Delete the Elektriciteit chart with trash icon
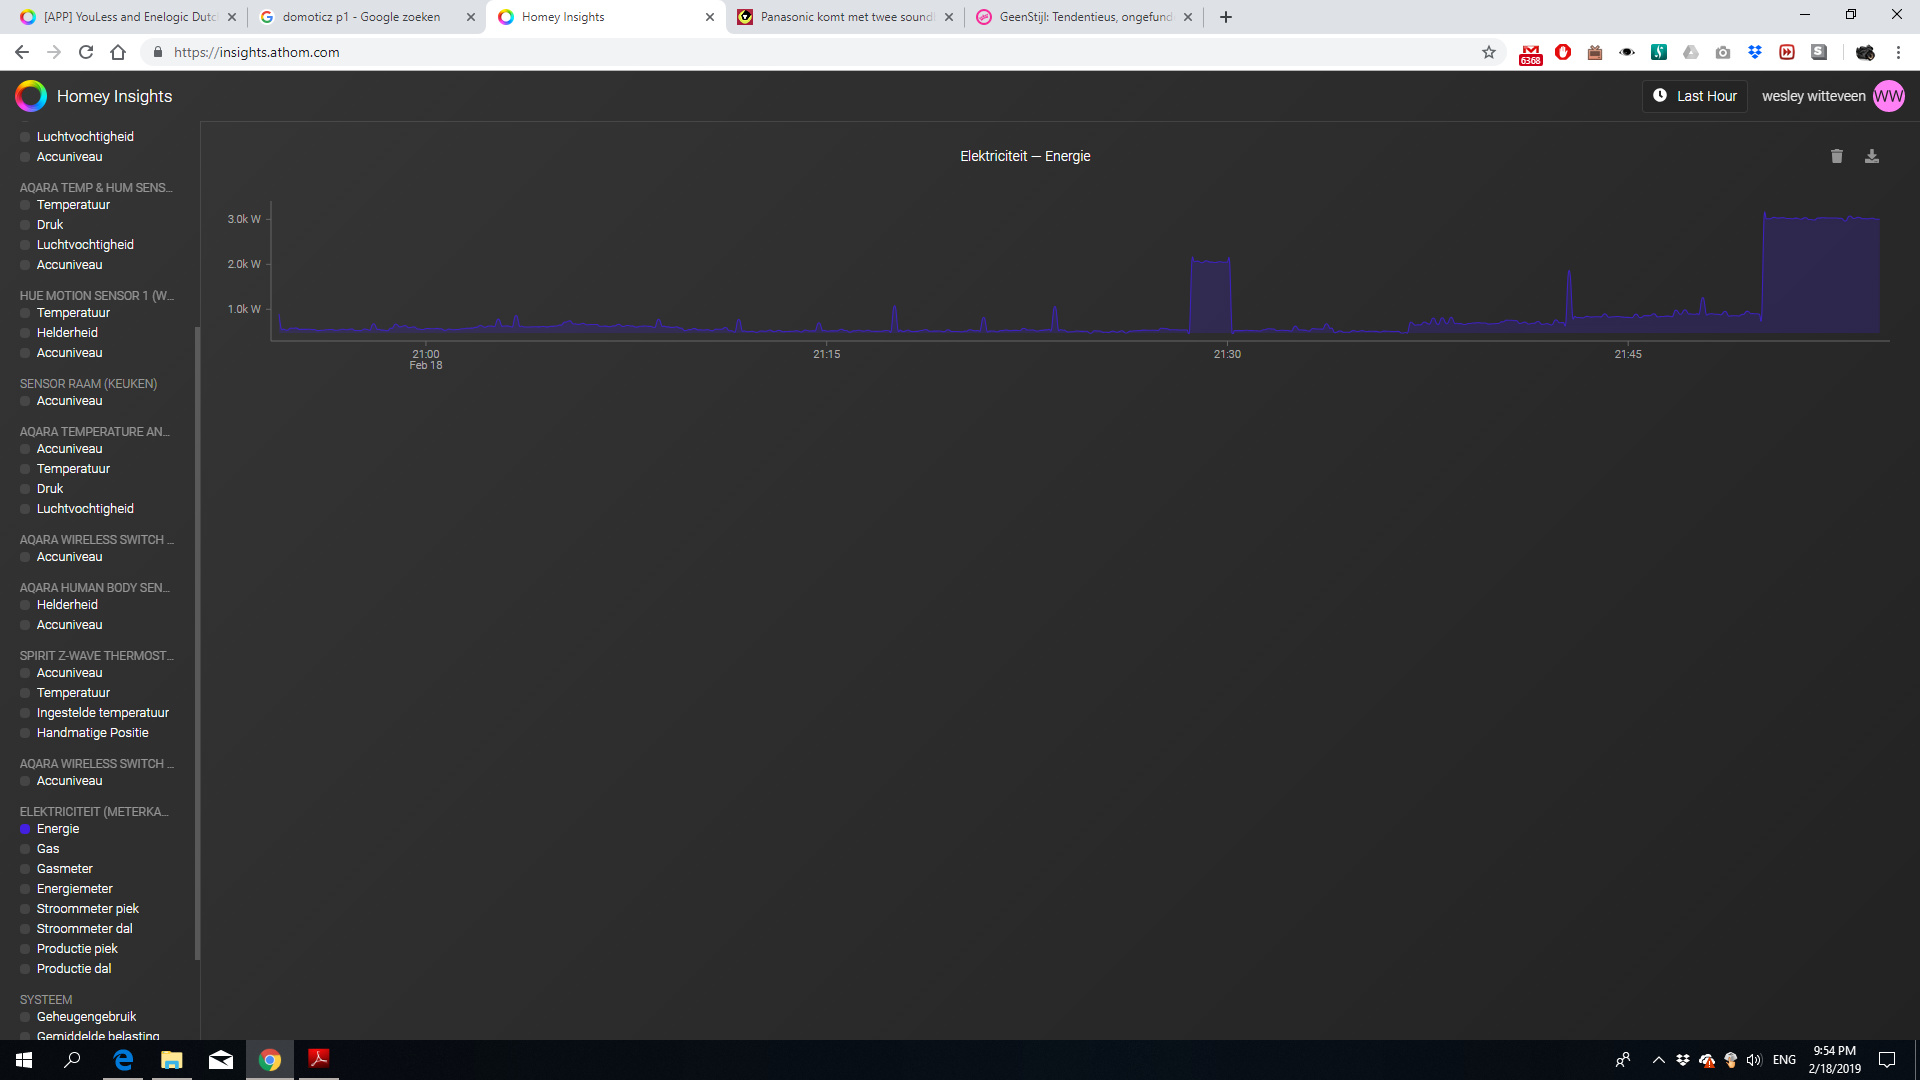The width and height of the screenshot is (1920, 1080). [1836, 156]
